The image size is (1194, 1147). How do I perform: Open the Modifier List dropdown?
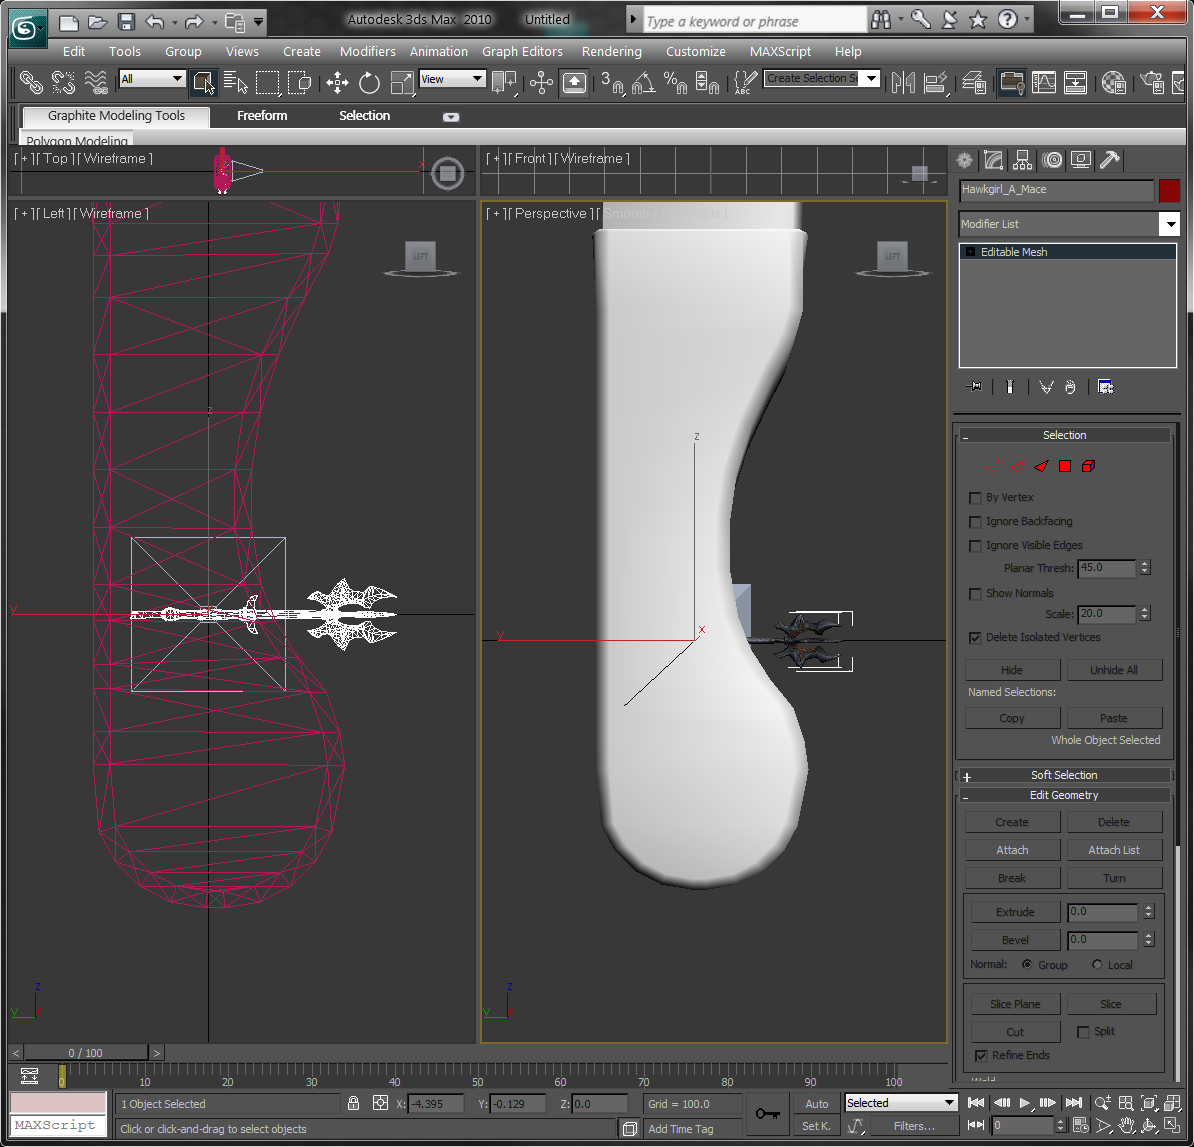(1169, 224)
